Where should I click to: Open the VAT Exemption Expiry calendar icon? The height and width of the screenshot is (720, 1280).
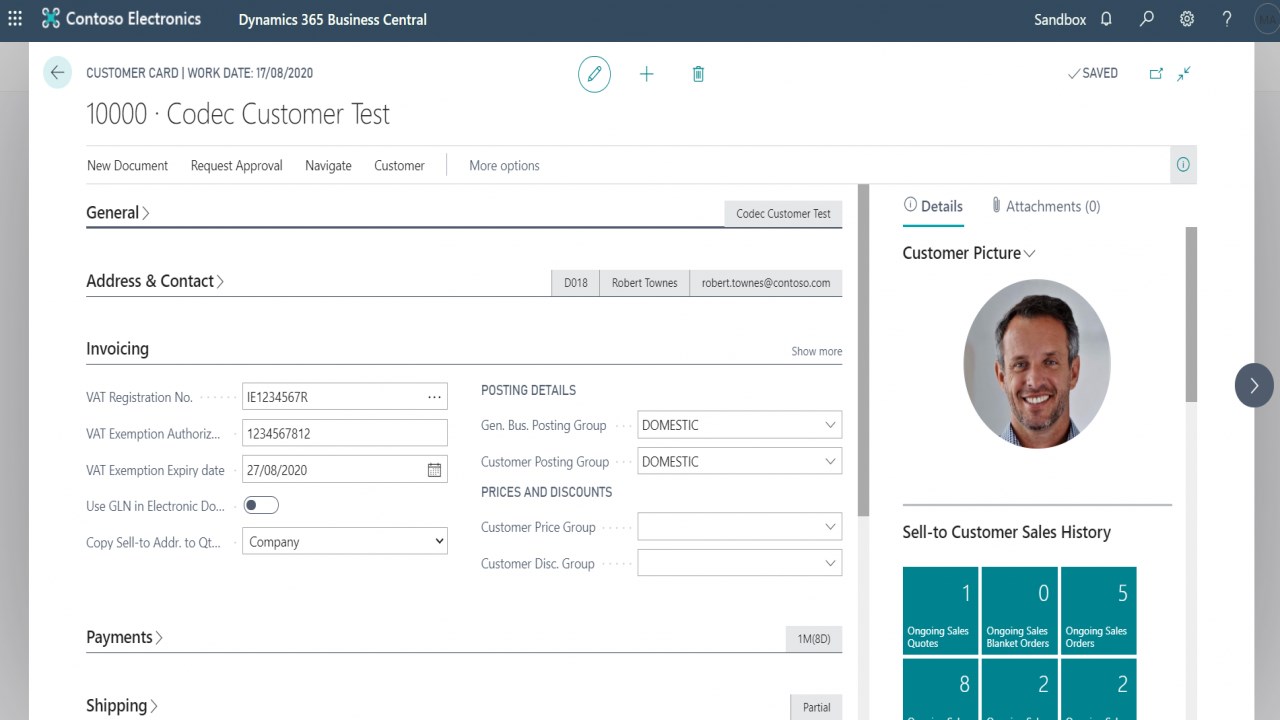(434, 470)
